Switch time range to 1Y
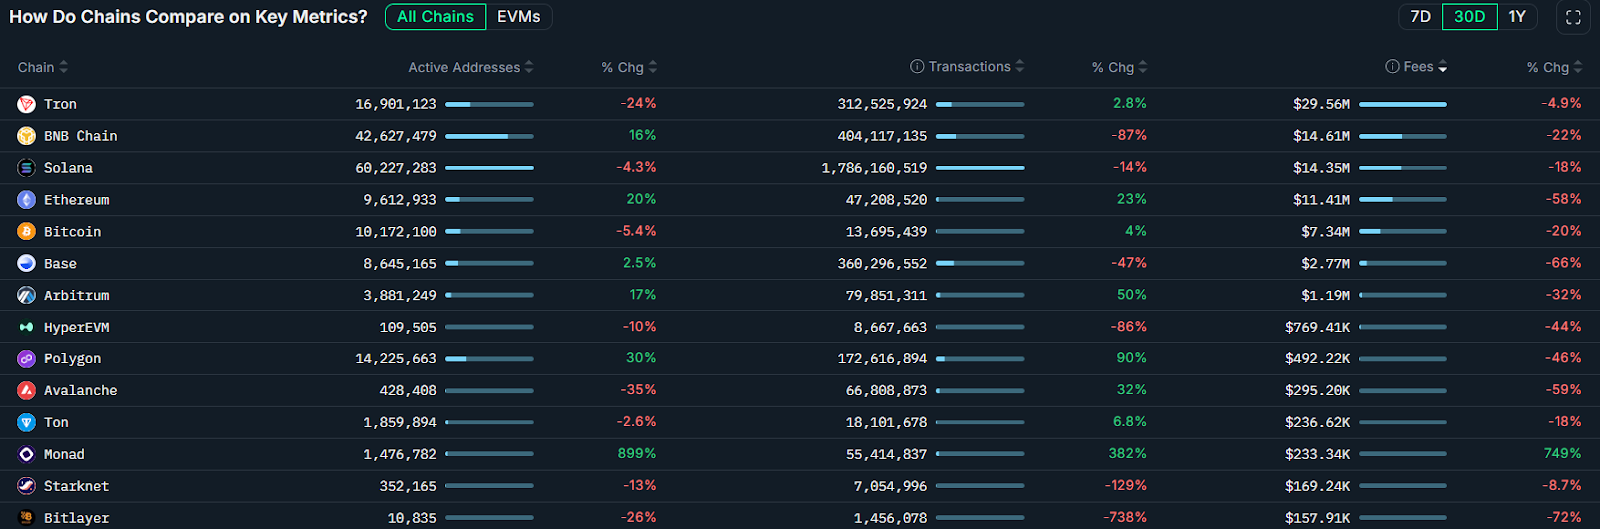Image resolution: width=1600 pixels, height=529 pixels. point(1517,17)
